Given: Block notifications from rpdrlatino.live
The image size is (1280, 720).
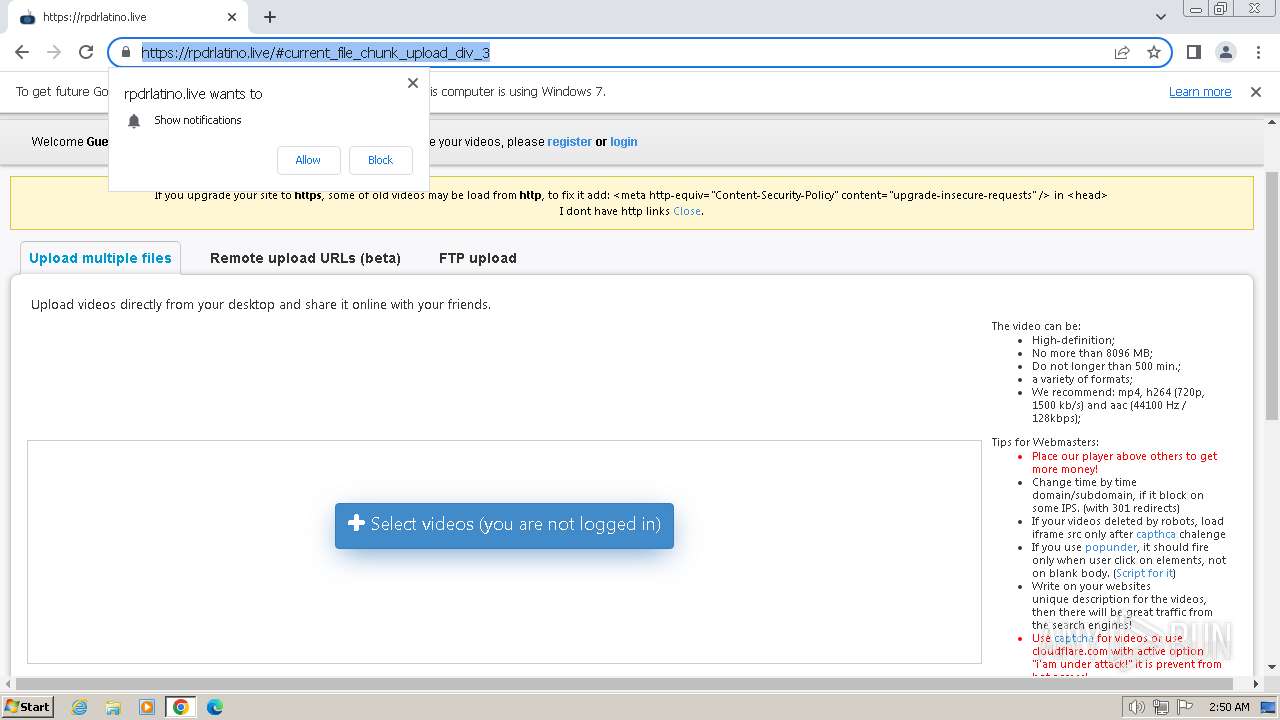Looking at the screenshot, I should 381,160.
